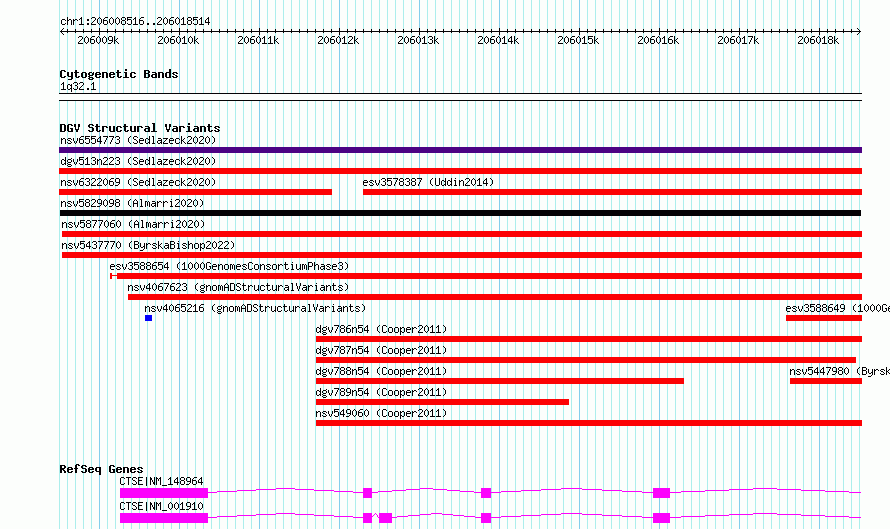Click the red esv3588654 variant bar
This screenshot has width=890, height=529.
pos(486,276)
